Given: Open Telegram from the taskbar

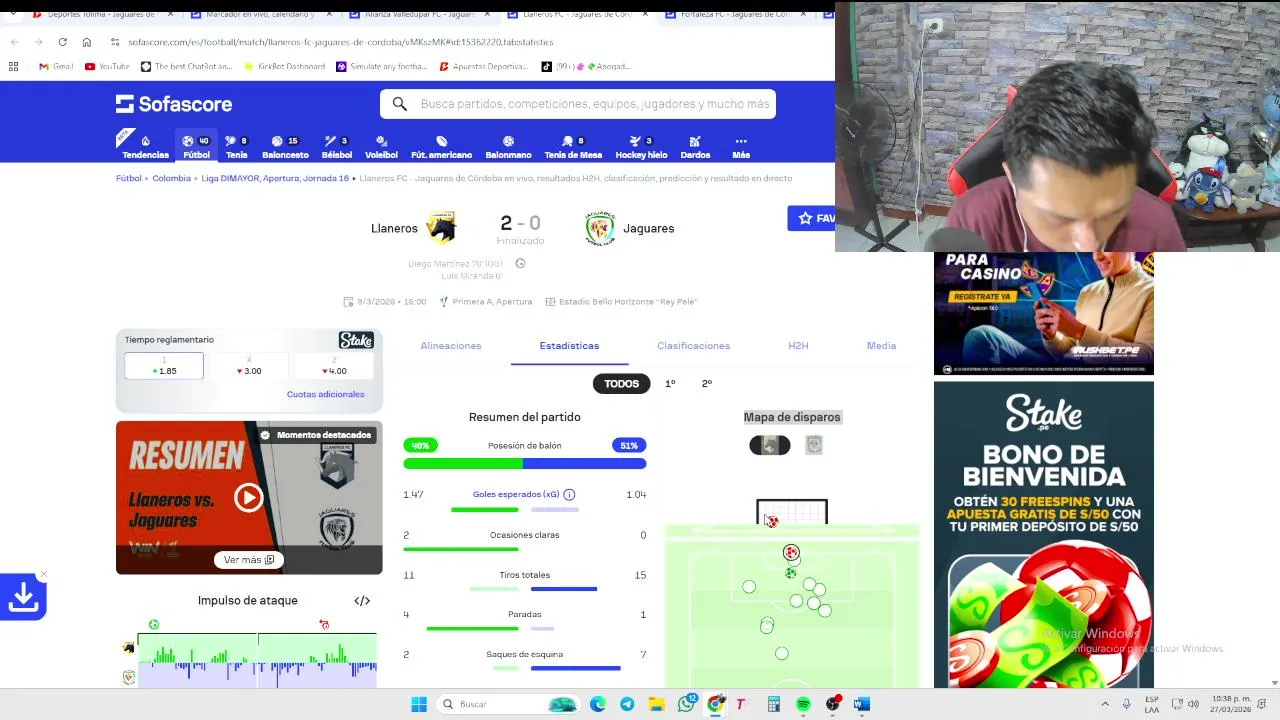Looking at the screenshot, I should coord(627,704).
